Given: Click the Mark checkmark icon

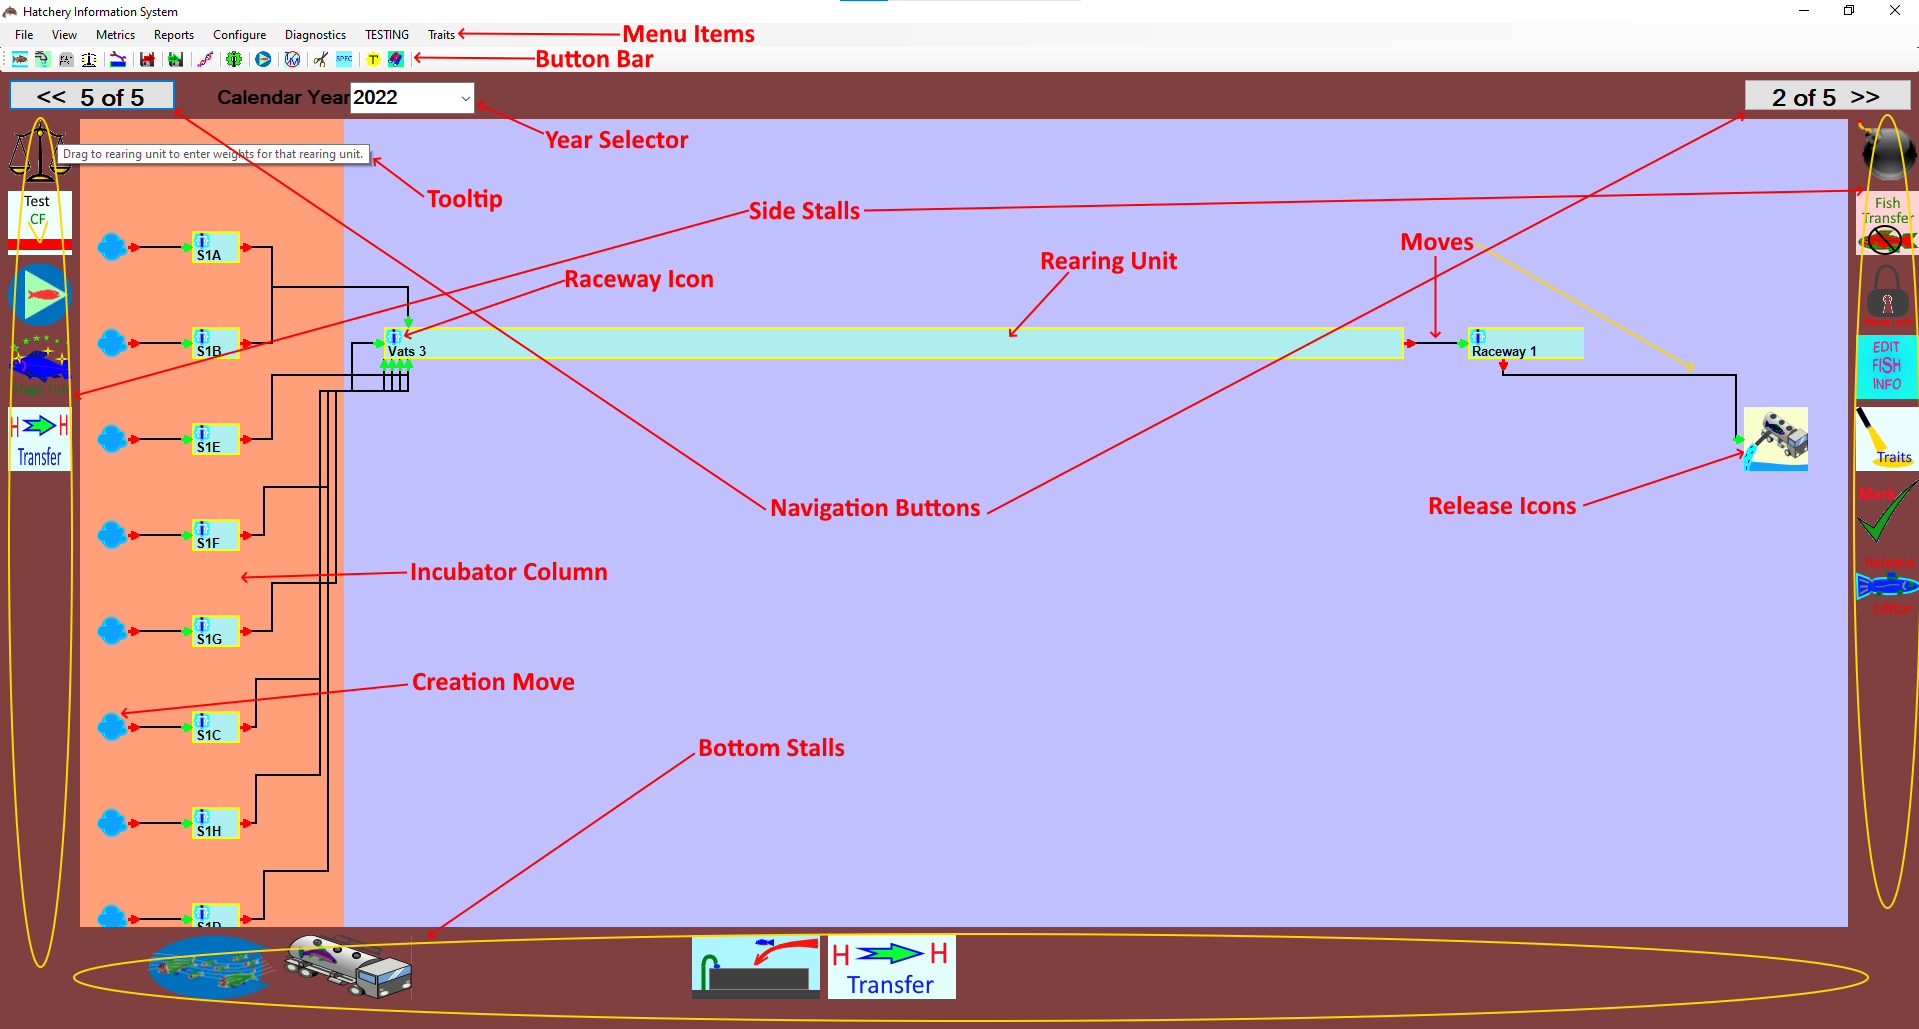Looking at the screenshot, I should tap(1886, 511).
